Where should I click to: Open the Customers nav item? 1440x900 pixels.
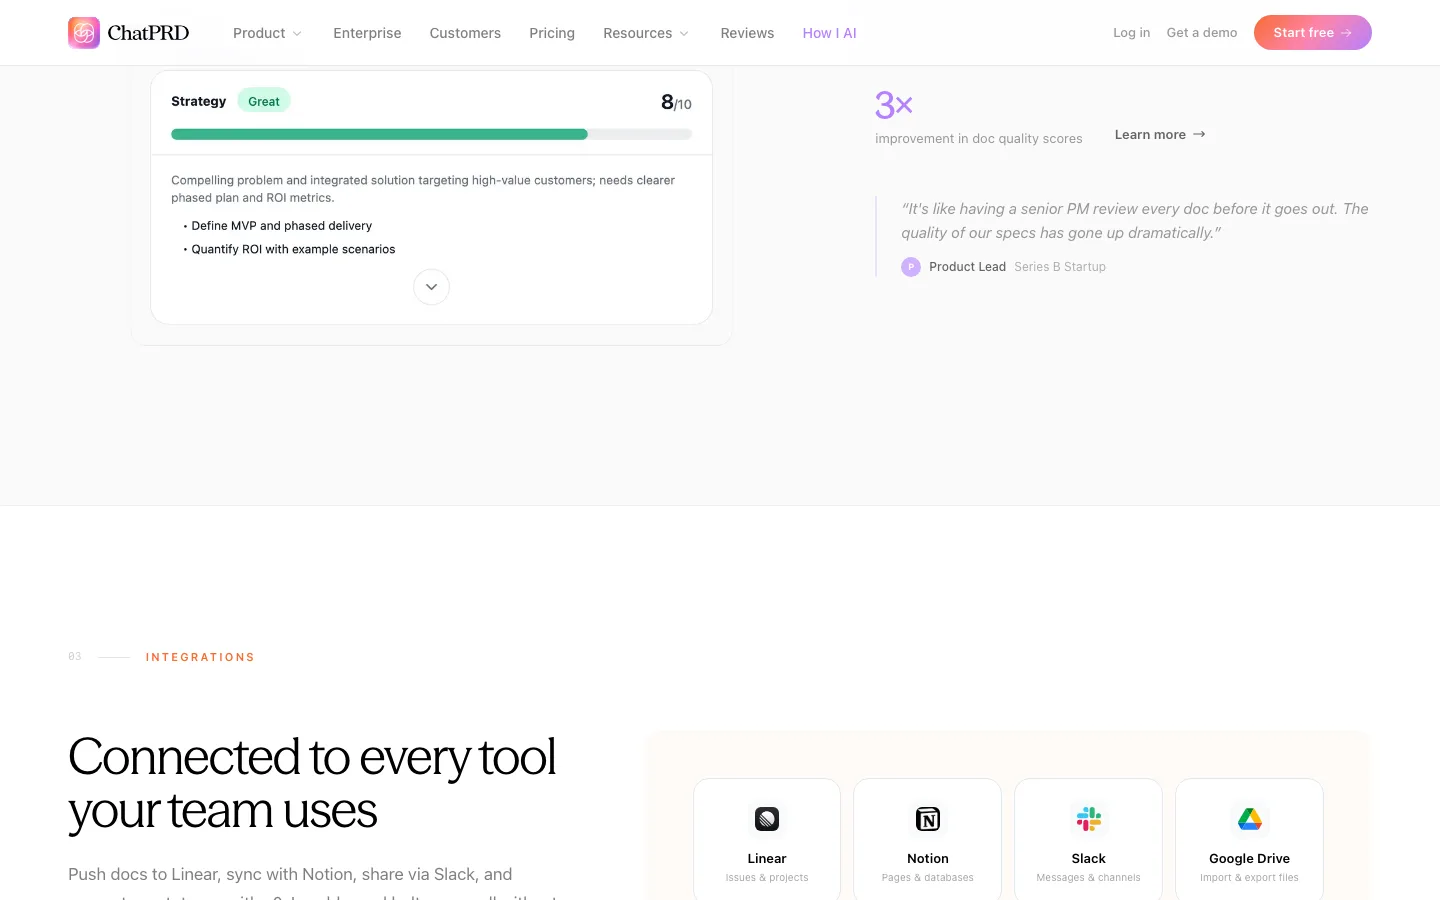pyautogui.click(x=465, y=33)
